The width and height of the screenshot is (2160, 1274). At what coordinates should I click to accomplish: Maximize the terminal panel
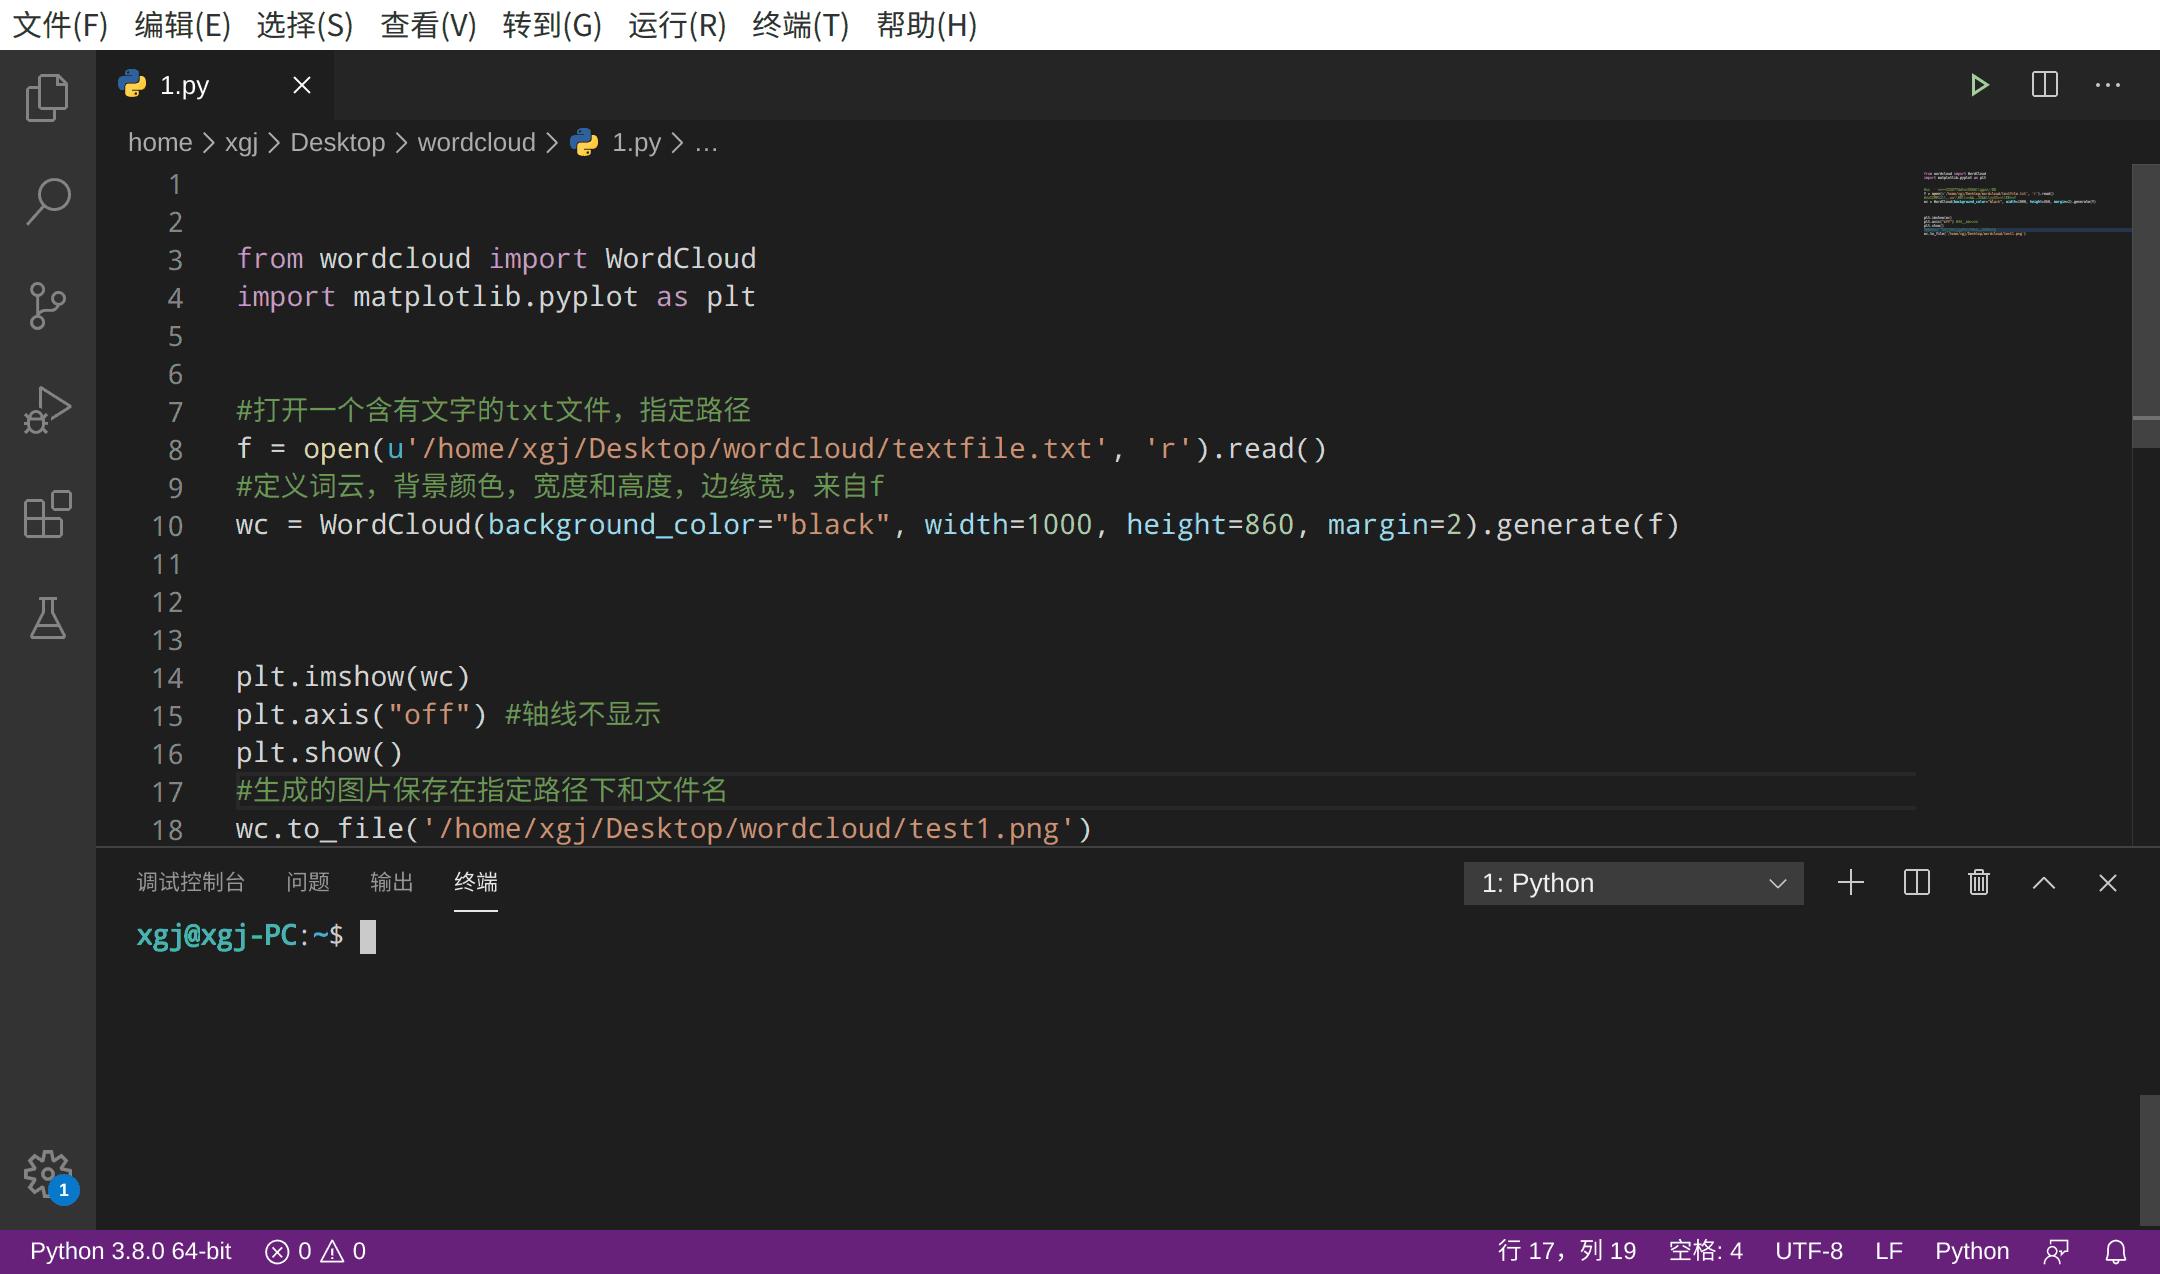pyautogui.click(x=2043, y=883)
